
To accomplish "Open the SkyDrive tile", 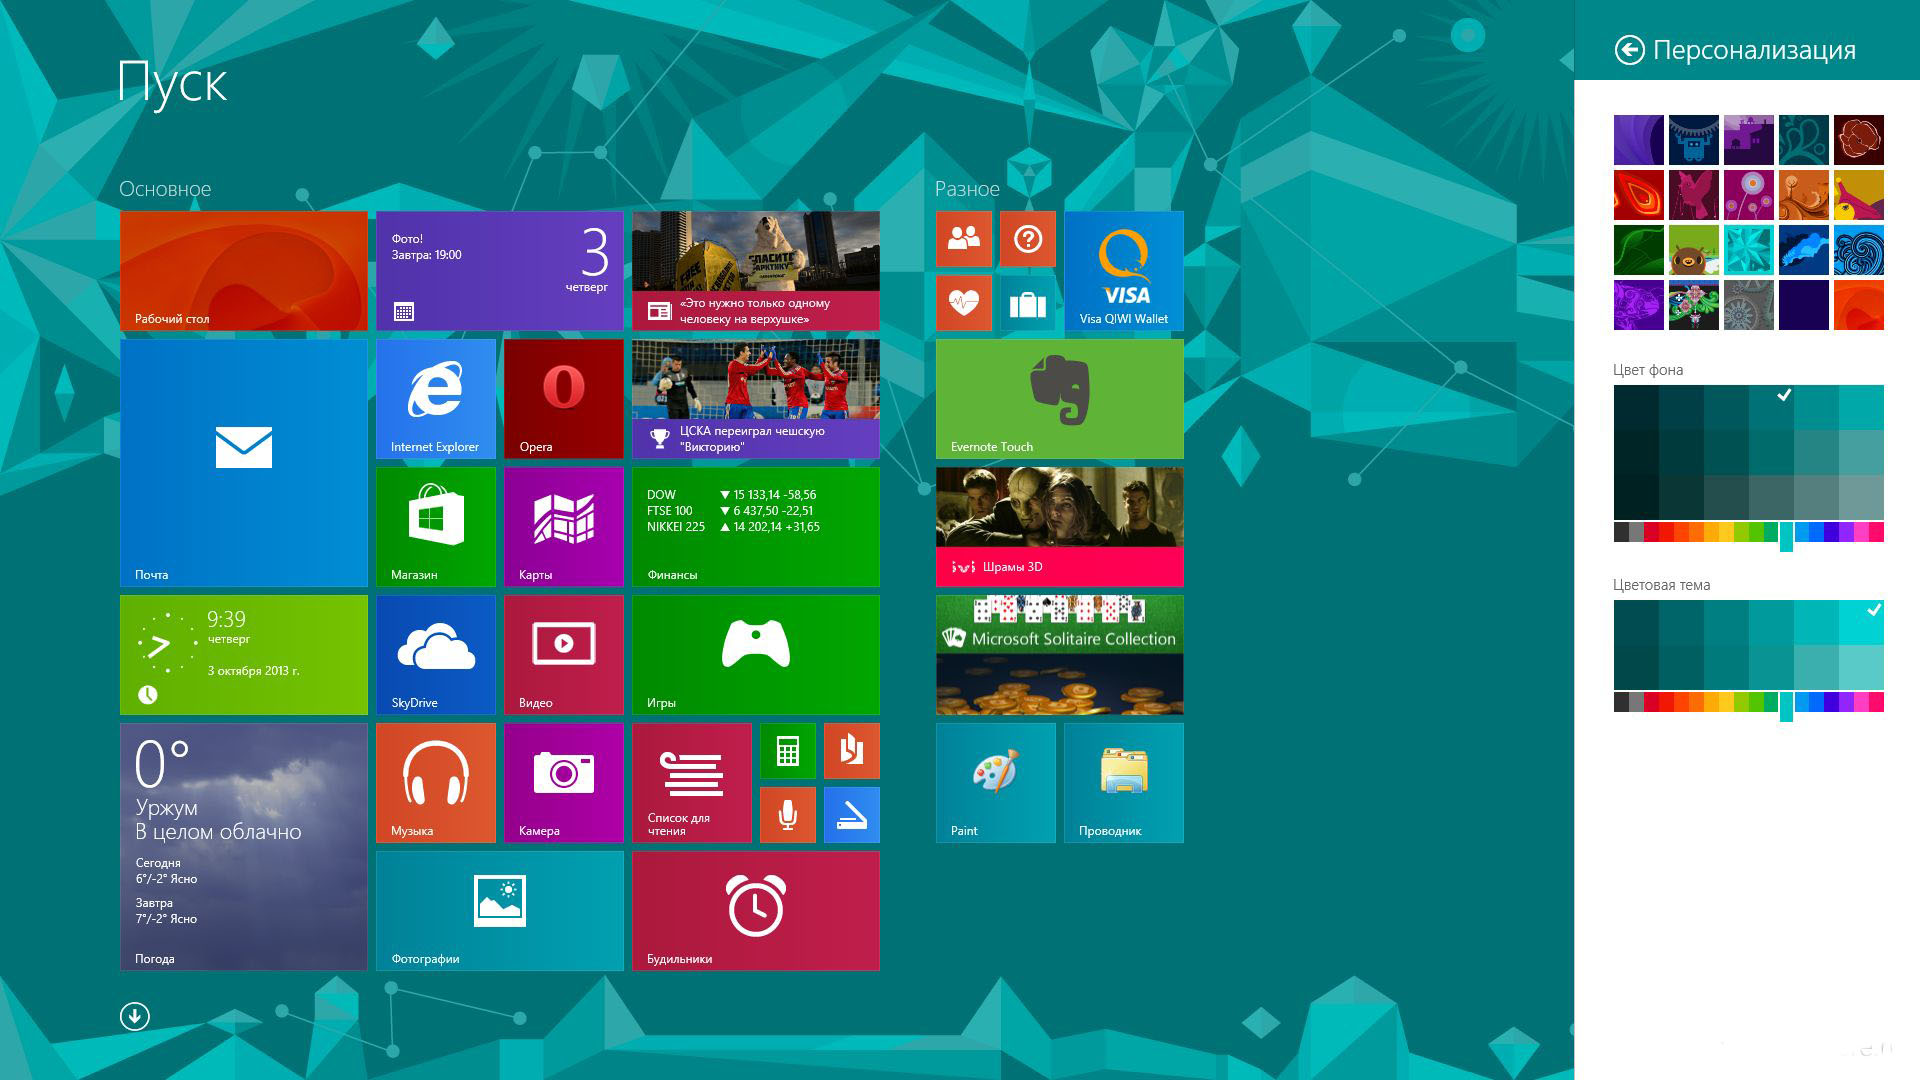I will coord(435,654).
